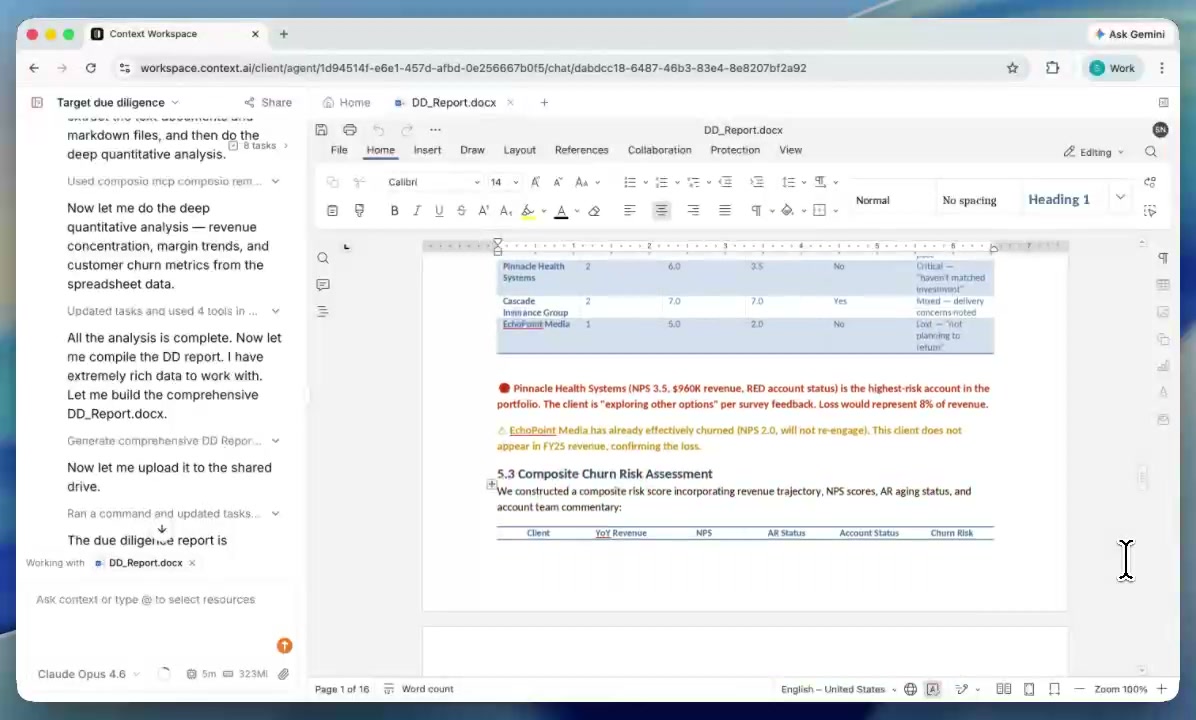Switch to the Insert tab
This screenshot has width=1196, height=720.
(x=427, y=150)
